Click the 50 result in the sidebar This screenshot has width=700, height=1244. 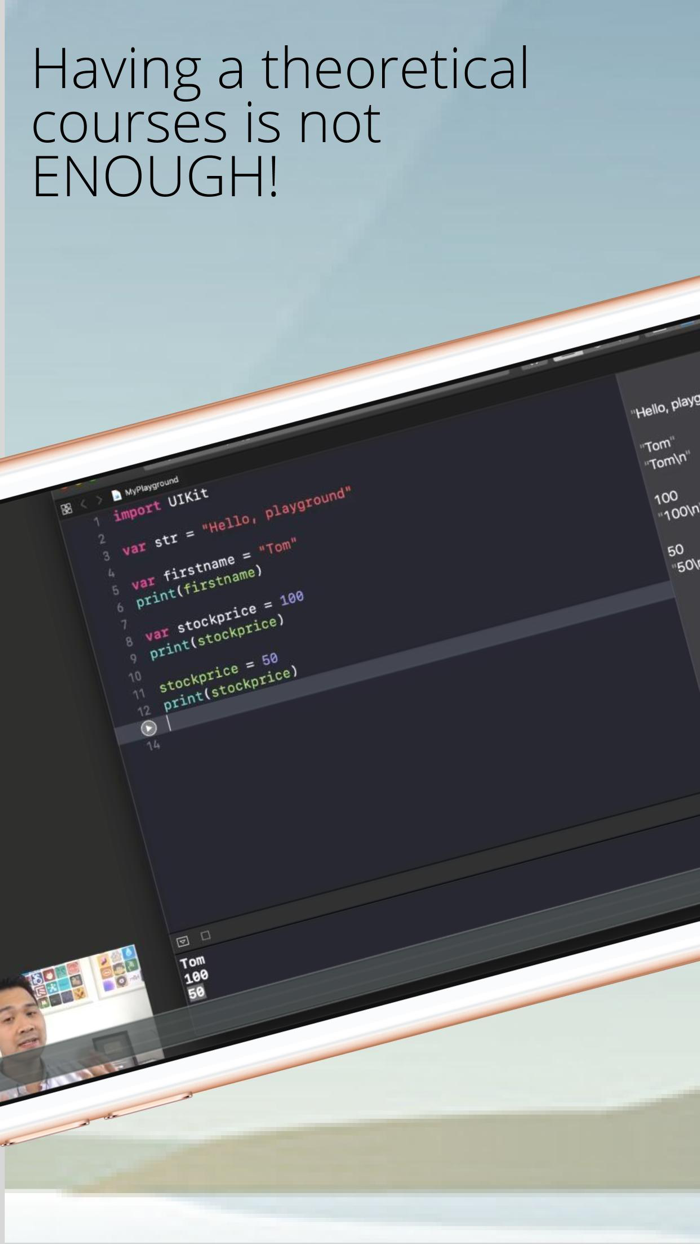point(676,550)
